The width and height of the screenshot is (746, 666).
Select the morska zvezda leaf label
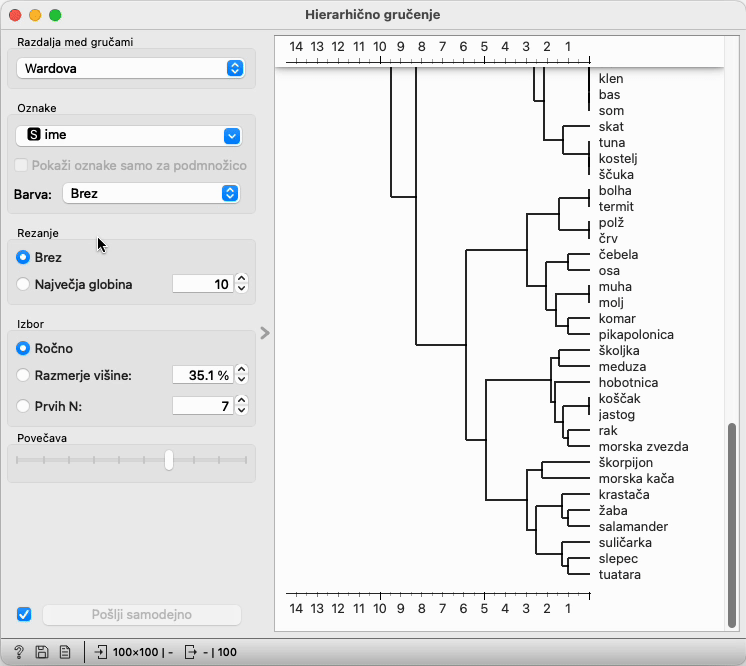643,447
